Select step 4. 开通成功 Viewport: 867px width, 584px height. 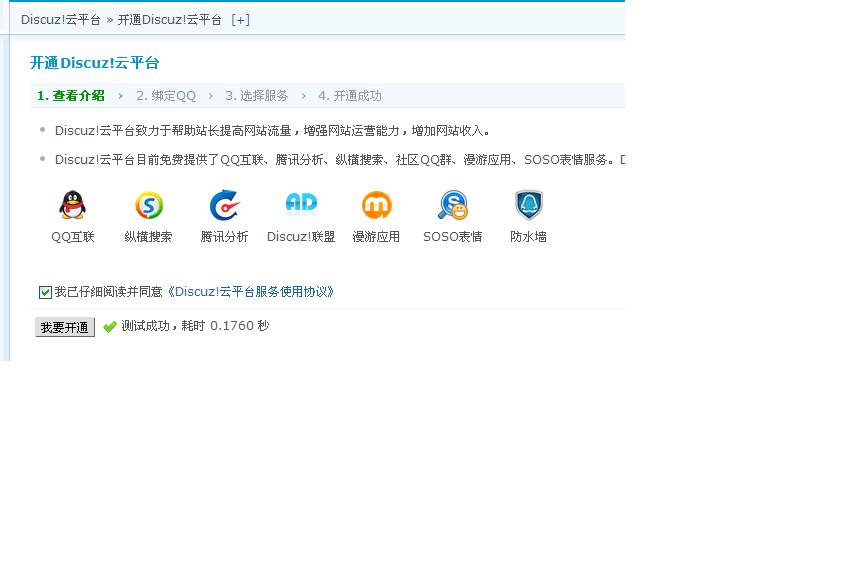350,96
